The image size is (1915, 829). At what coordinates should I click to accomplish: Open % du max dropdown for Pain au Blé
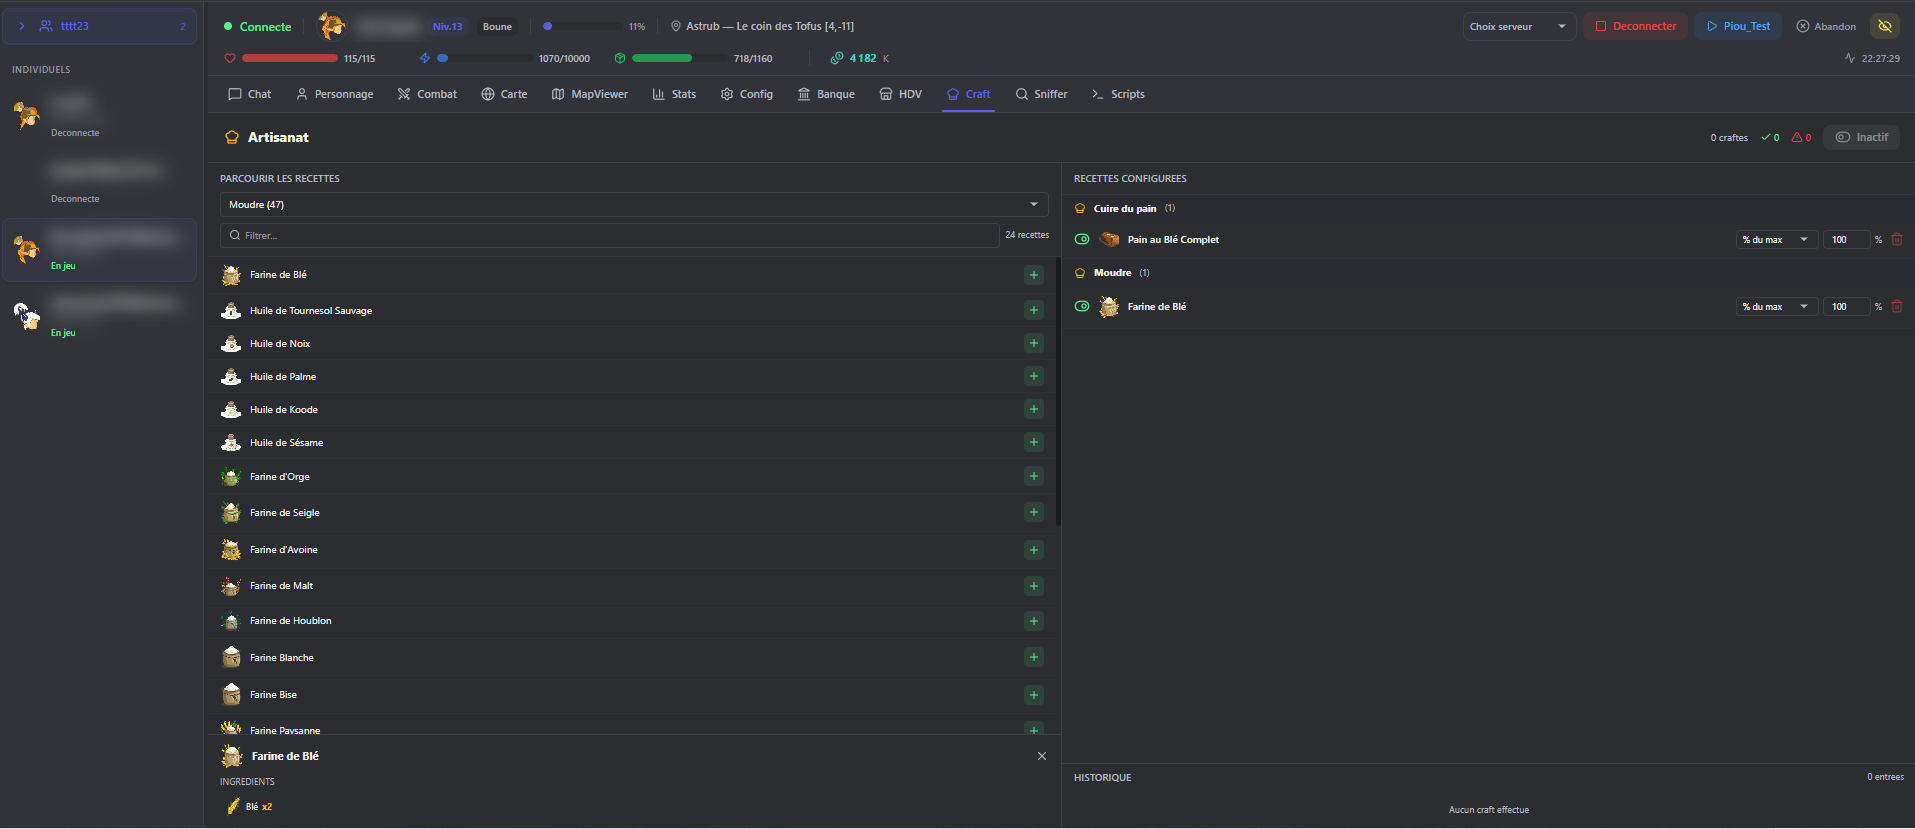click(1775, 240)
